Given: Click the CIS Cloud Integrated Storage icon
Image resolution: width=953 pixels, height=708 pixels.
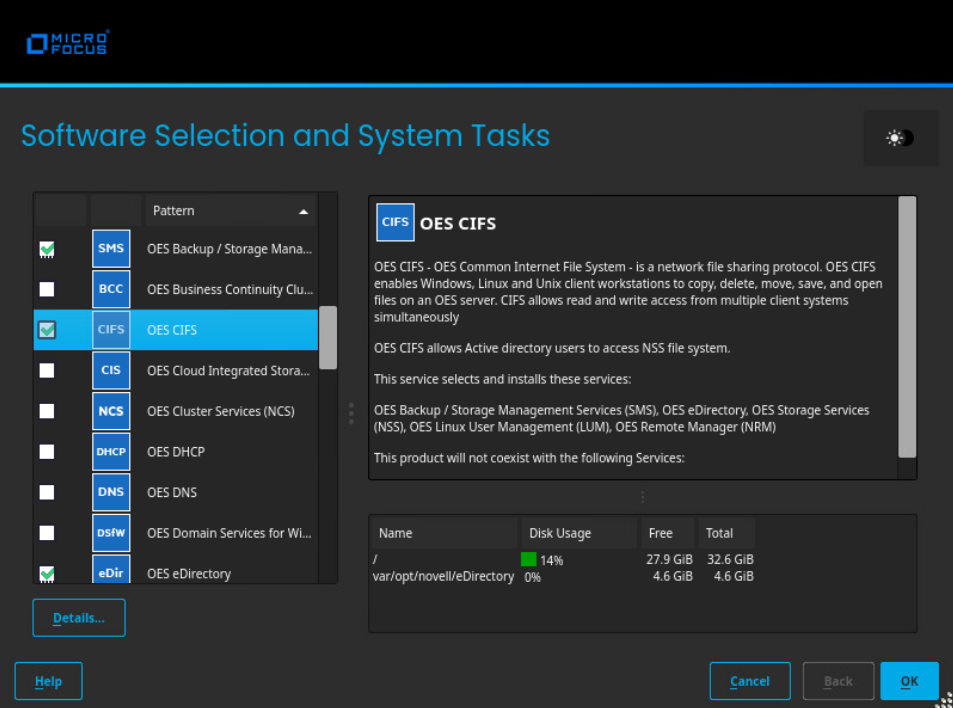Looking at the screenshot, I should (x=111, y=370).
